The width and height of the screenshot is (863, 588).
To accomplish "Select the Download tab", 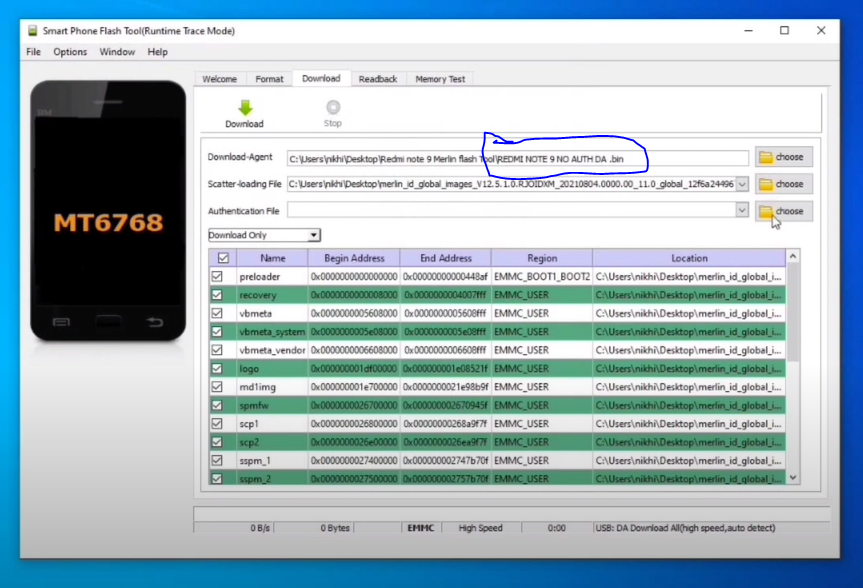I will tap(321, 78).
